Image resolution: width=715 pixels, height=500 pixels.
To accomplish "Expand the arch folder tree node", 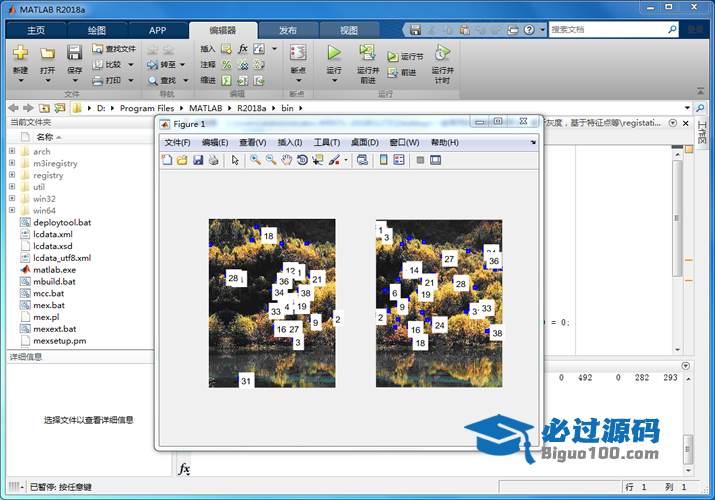I will 12,152.
